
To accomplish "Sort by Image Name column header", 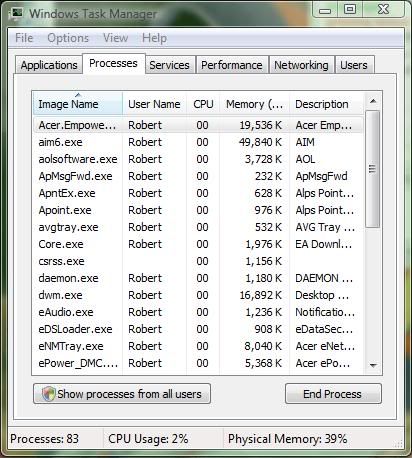I will pos(78,104).
